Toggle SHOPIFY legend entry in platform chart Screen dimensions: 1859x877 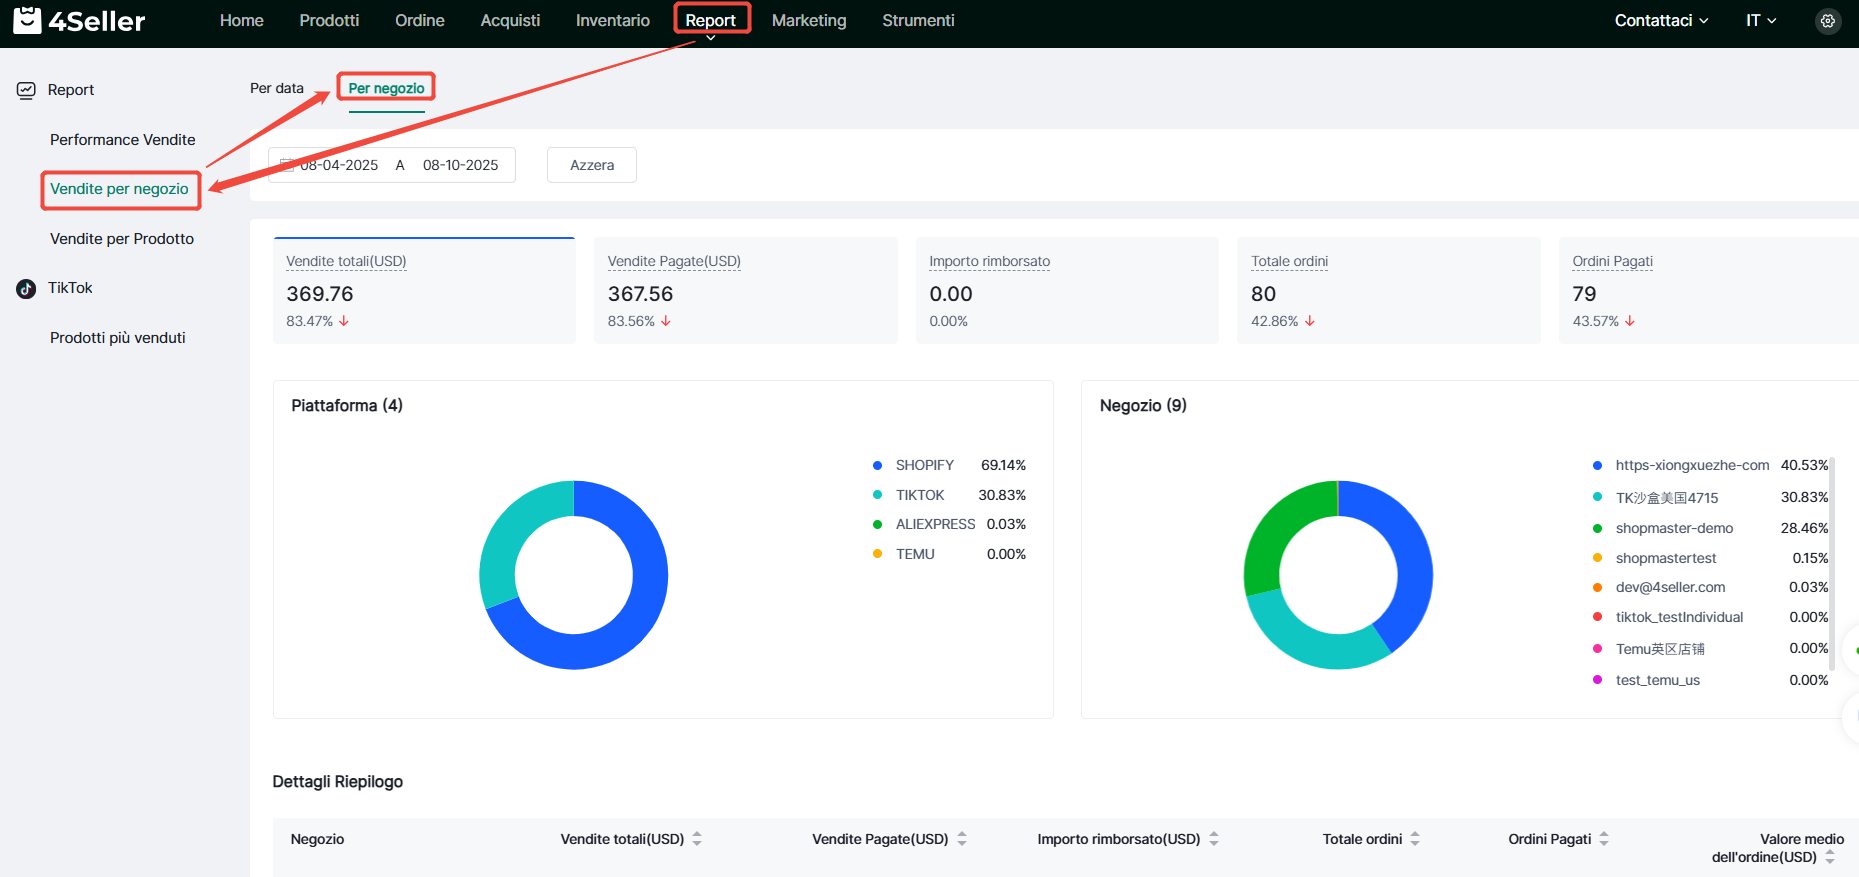click(924, 466)
